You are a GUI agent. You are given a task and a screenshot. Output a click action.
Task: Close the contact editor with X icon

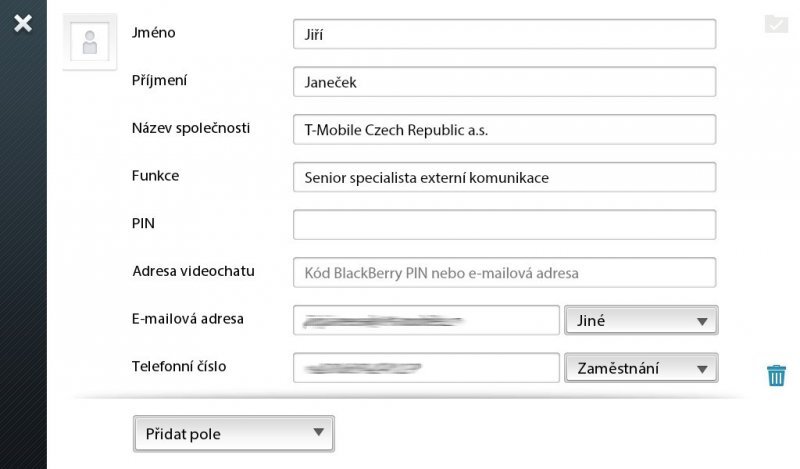point(23,22)
